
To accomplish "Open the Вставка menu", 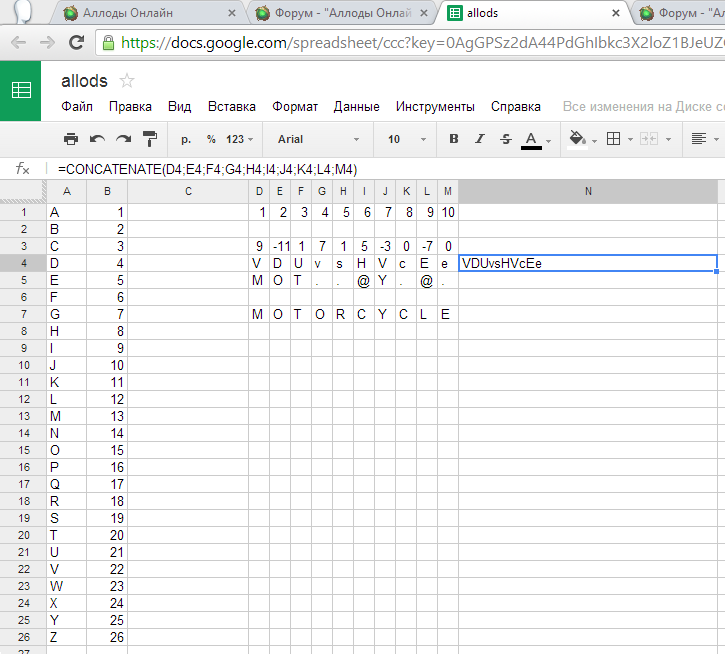I will click(x=231, y=106).
